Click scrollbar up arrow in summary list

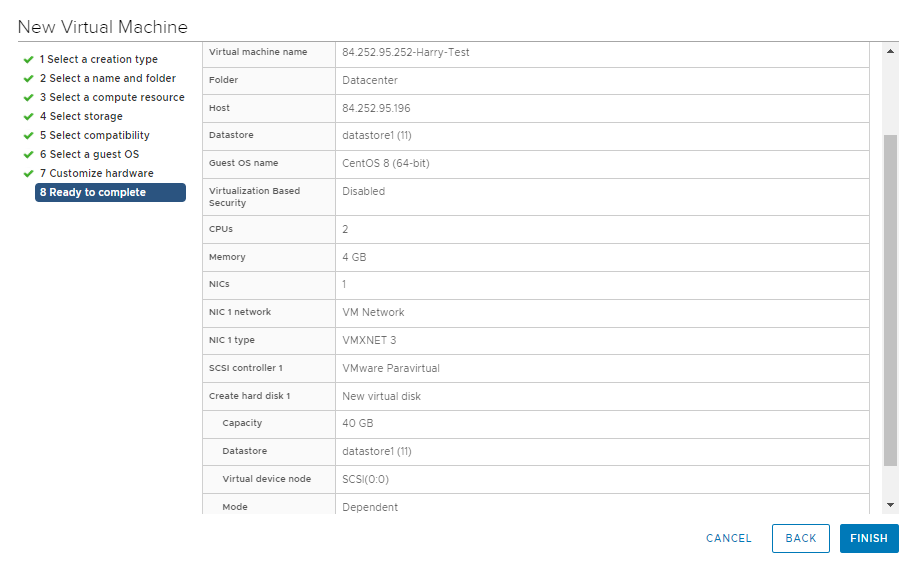click(890, 51)
